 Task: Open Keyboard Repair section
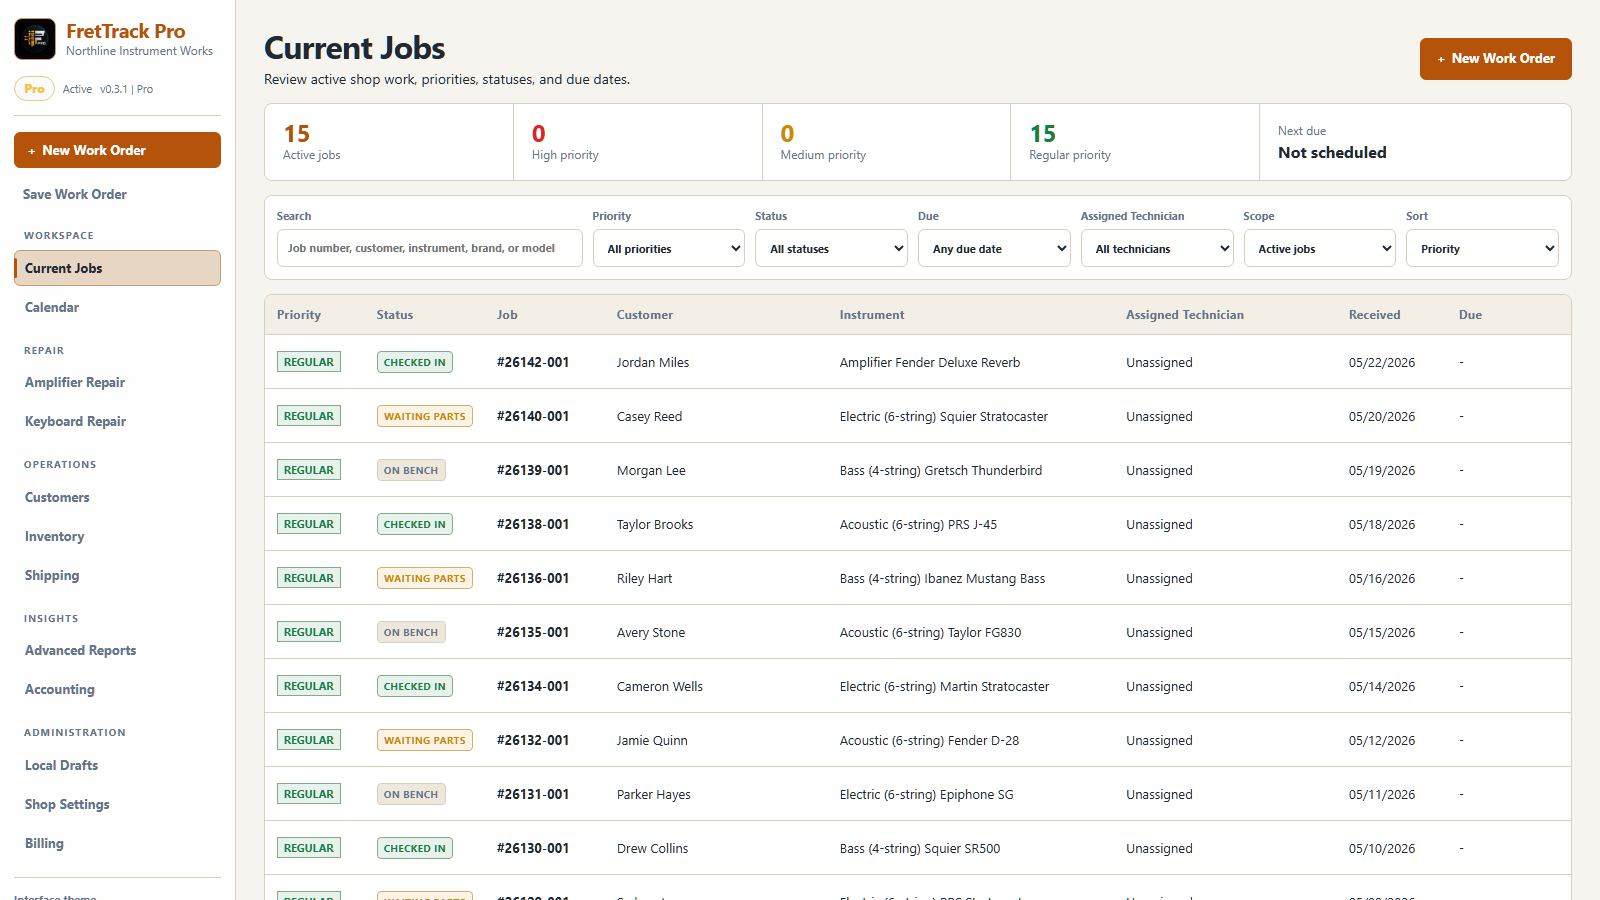coord(75,421)
